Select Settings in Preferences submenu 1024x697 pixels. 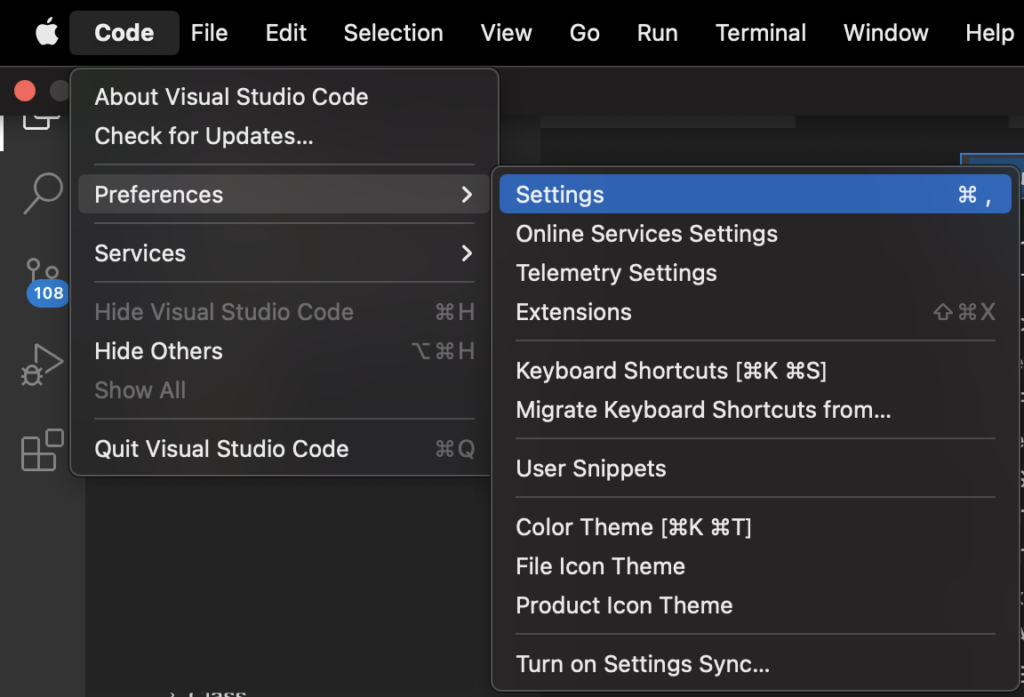[559, 195]
